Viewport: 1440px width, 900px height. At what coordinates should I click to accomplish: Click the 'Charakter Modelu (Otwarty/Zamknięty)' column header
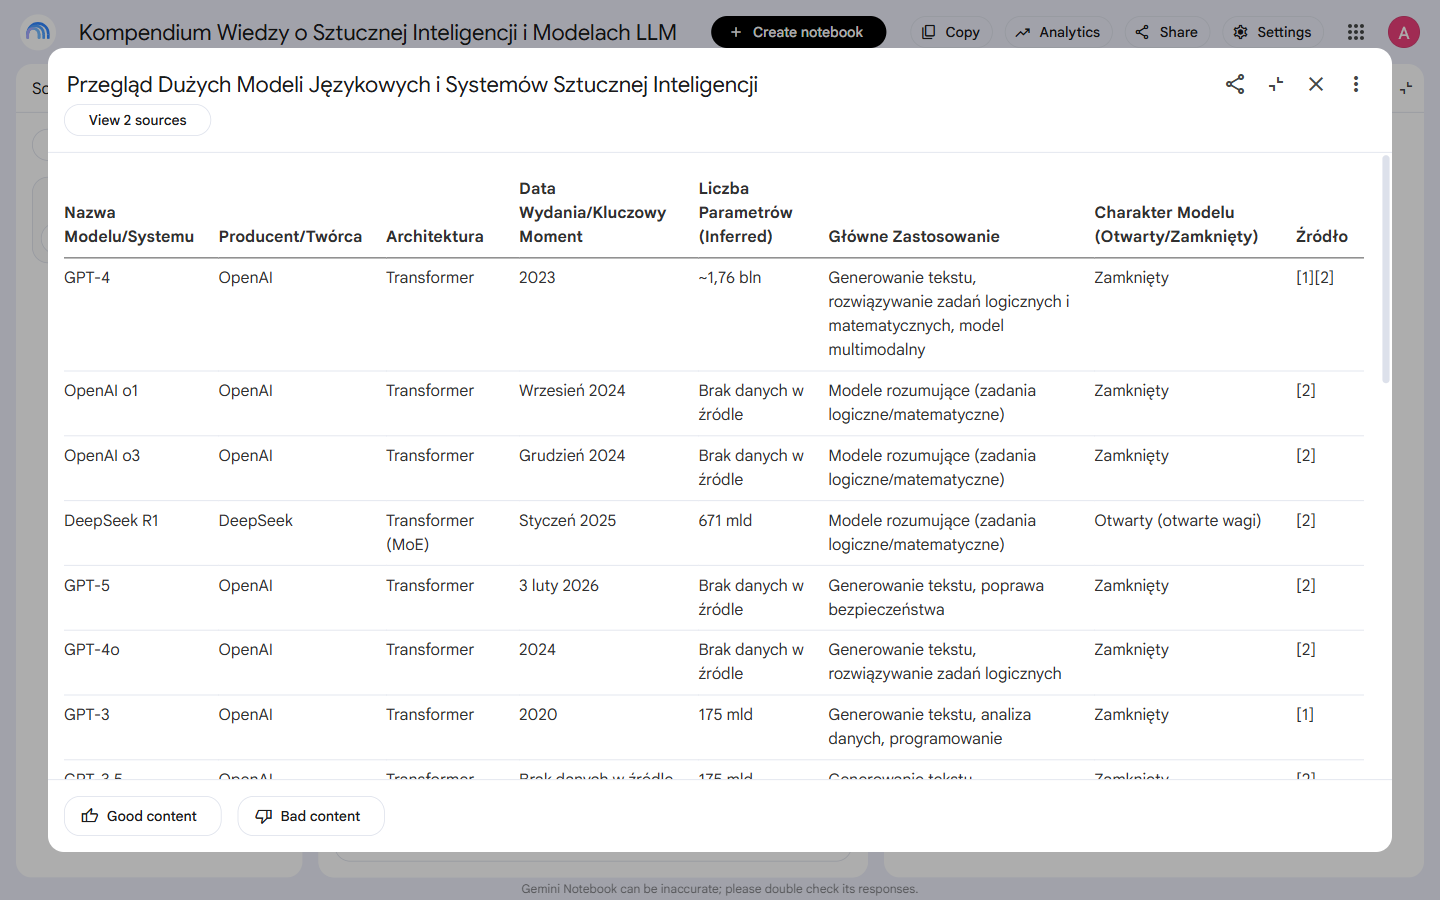pos(1176,224)
